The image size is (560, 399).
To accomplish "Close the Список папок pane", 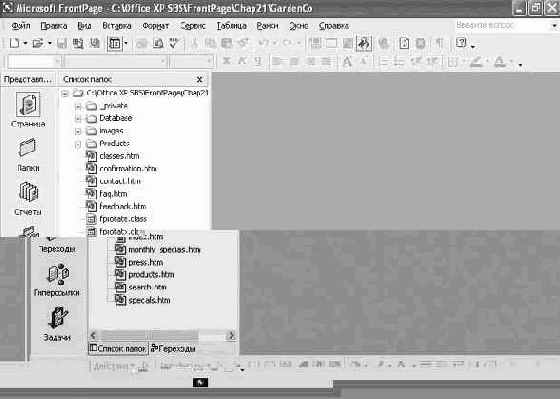I will pos(200,79).
